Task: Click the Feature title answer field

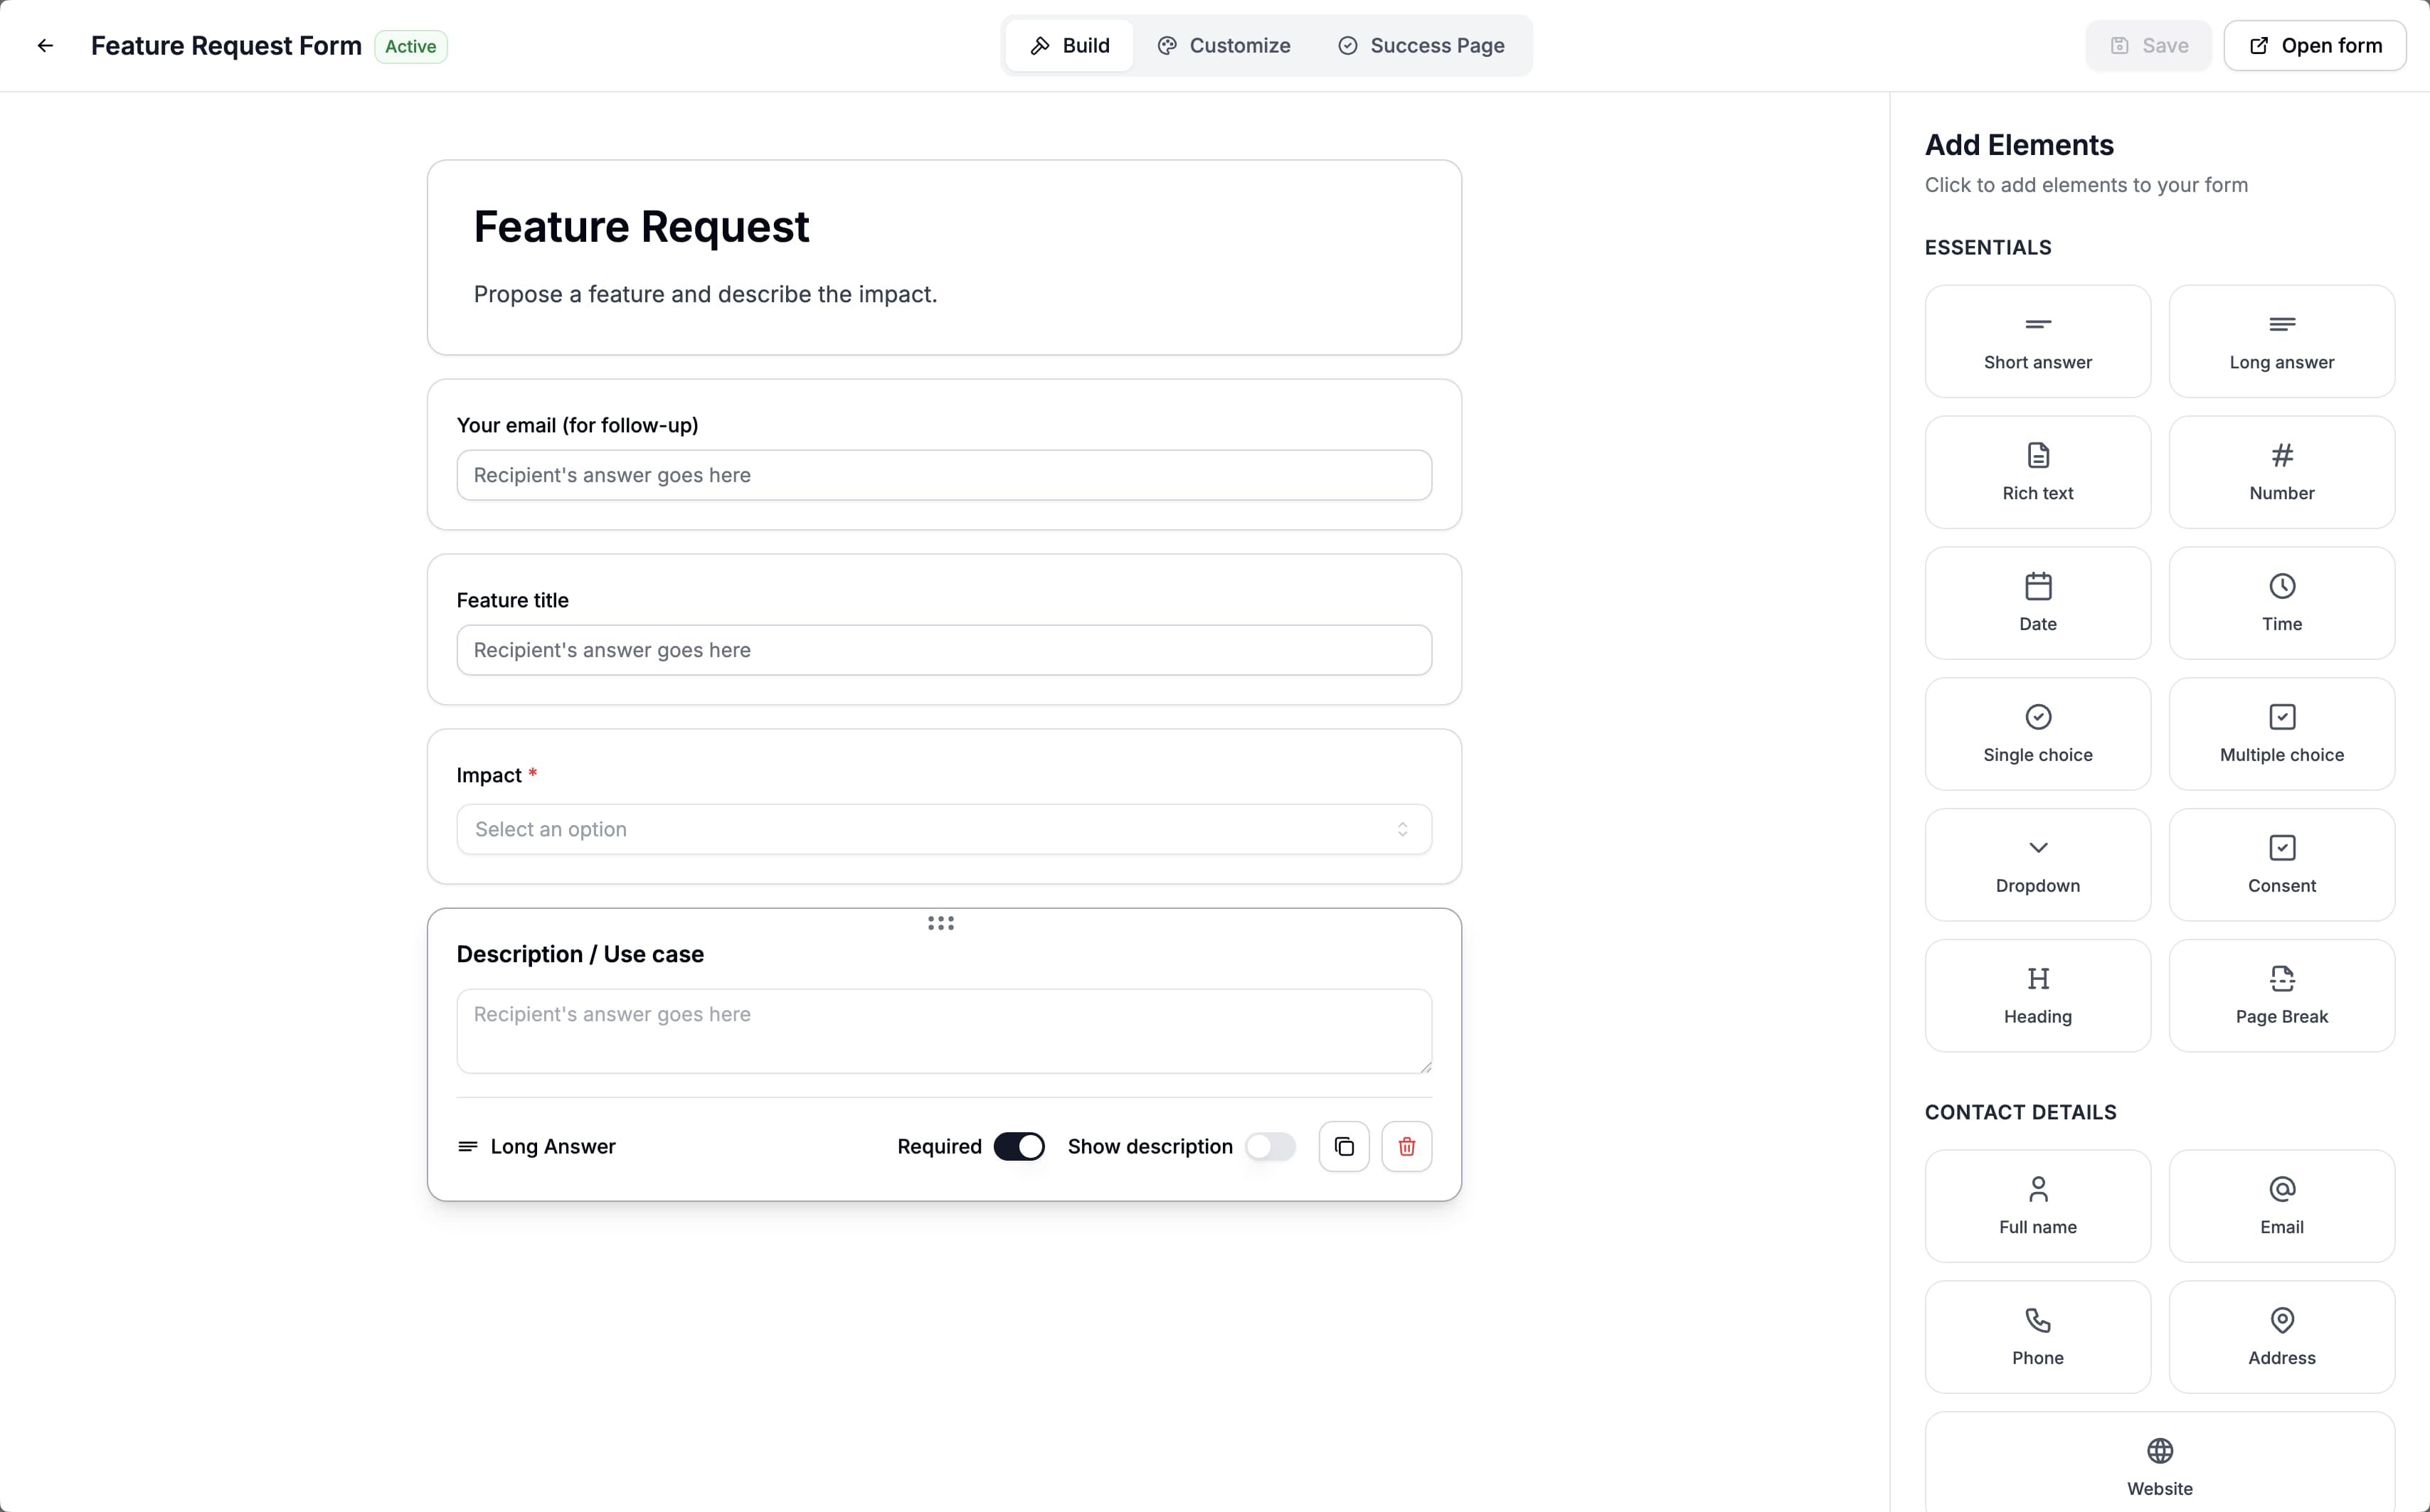Action: pyautogui.click(x=943, y=650)
